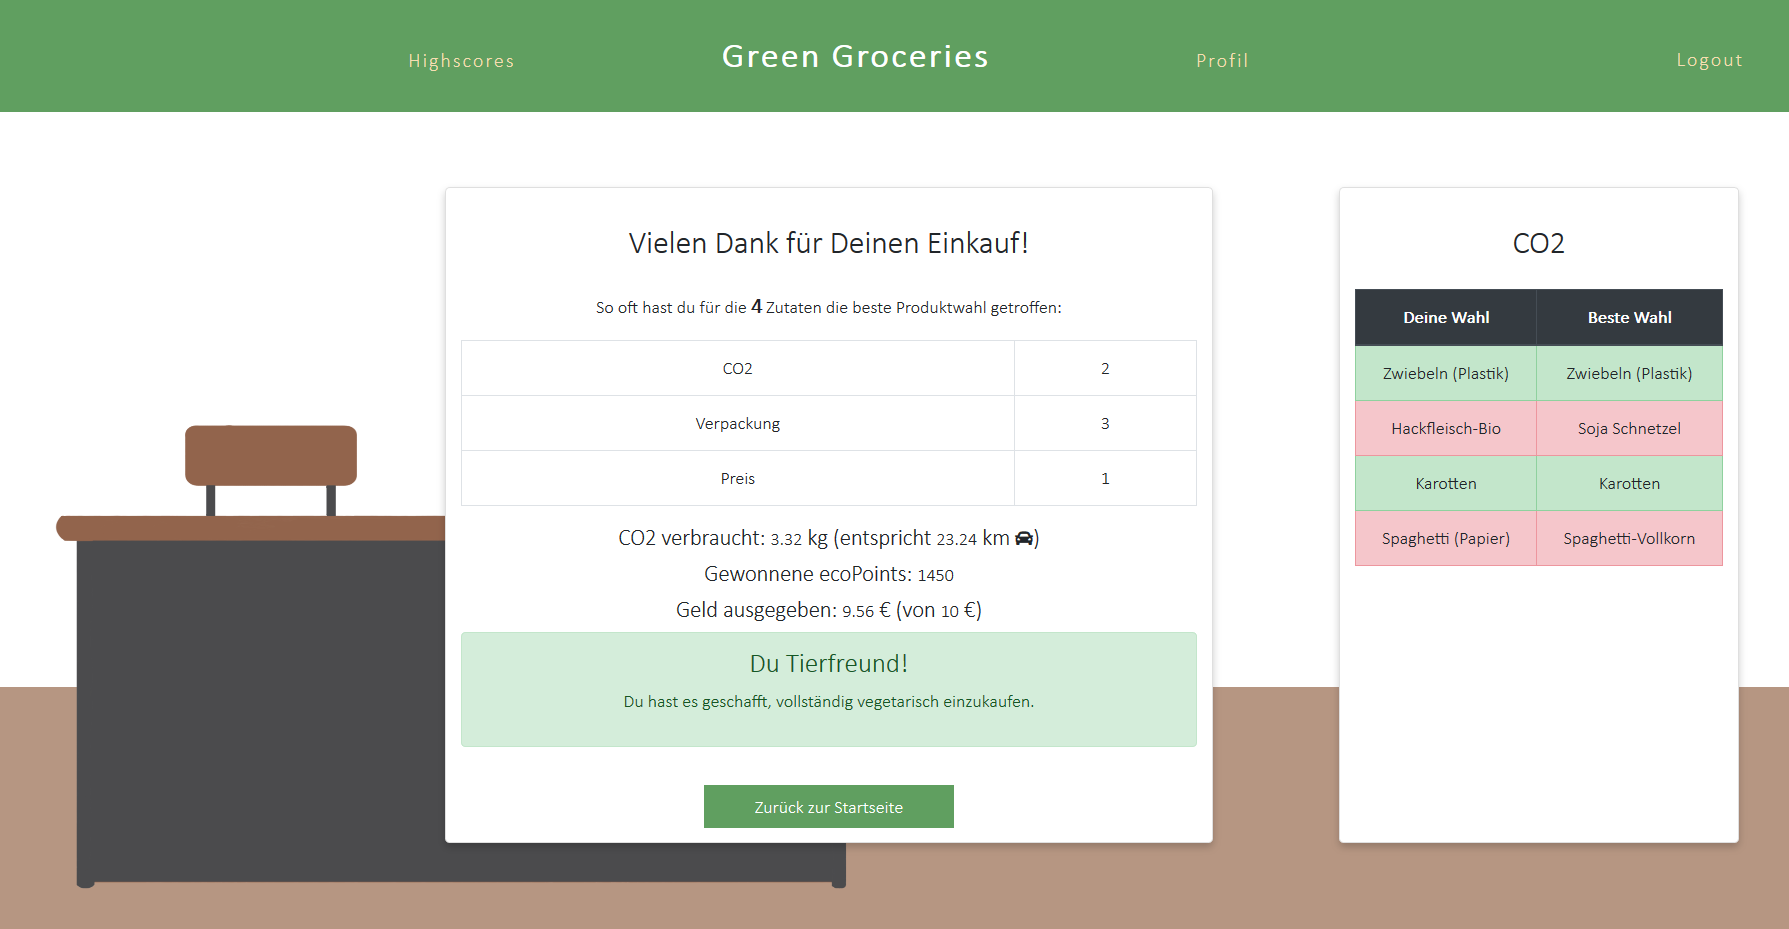Click the Du Tierfreund! heading
Viewport: 1789px width, 929px height.
pyautogui.click(x=829, y=663)
